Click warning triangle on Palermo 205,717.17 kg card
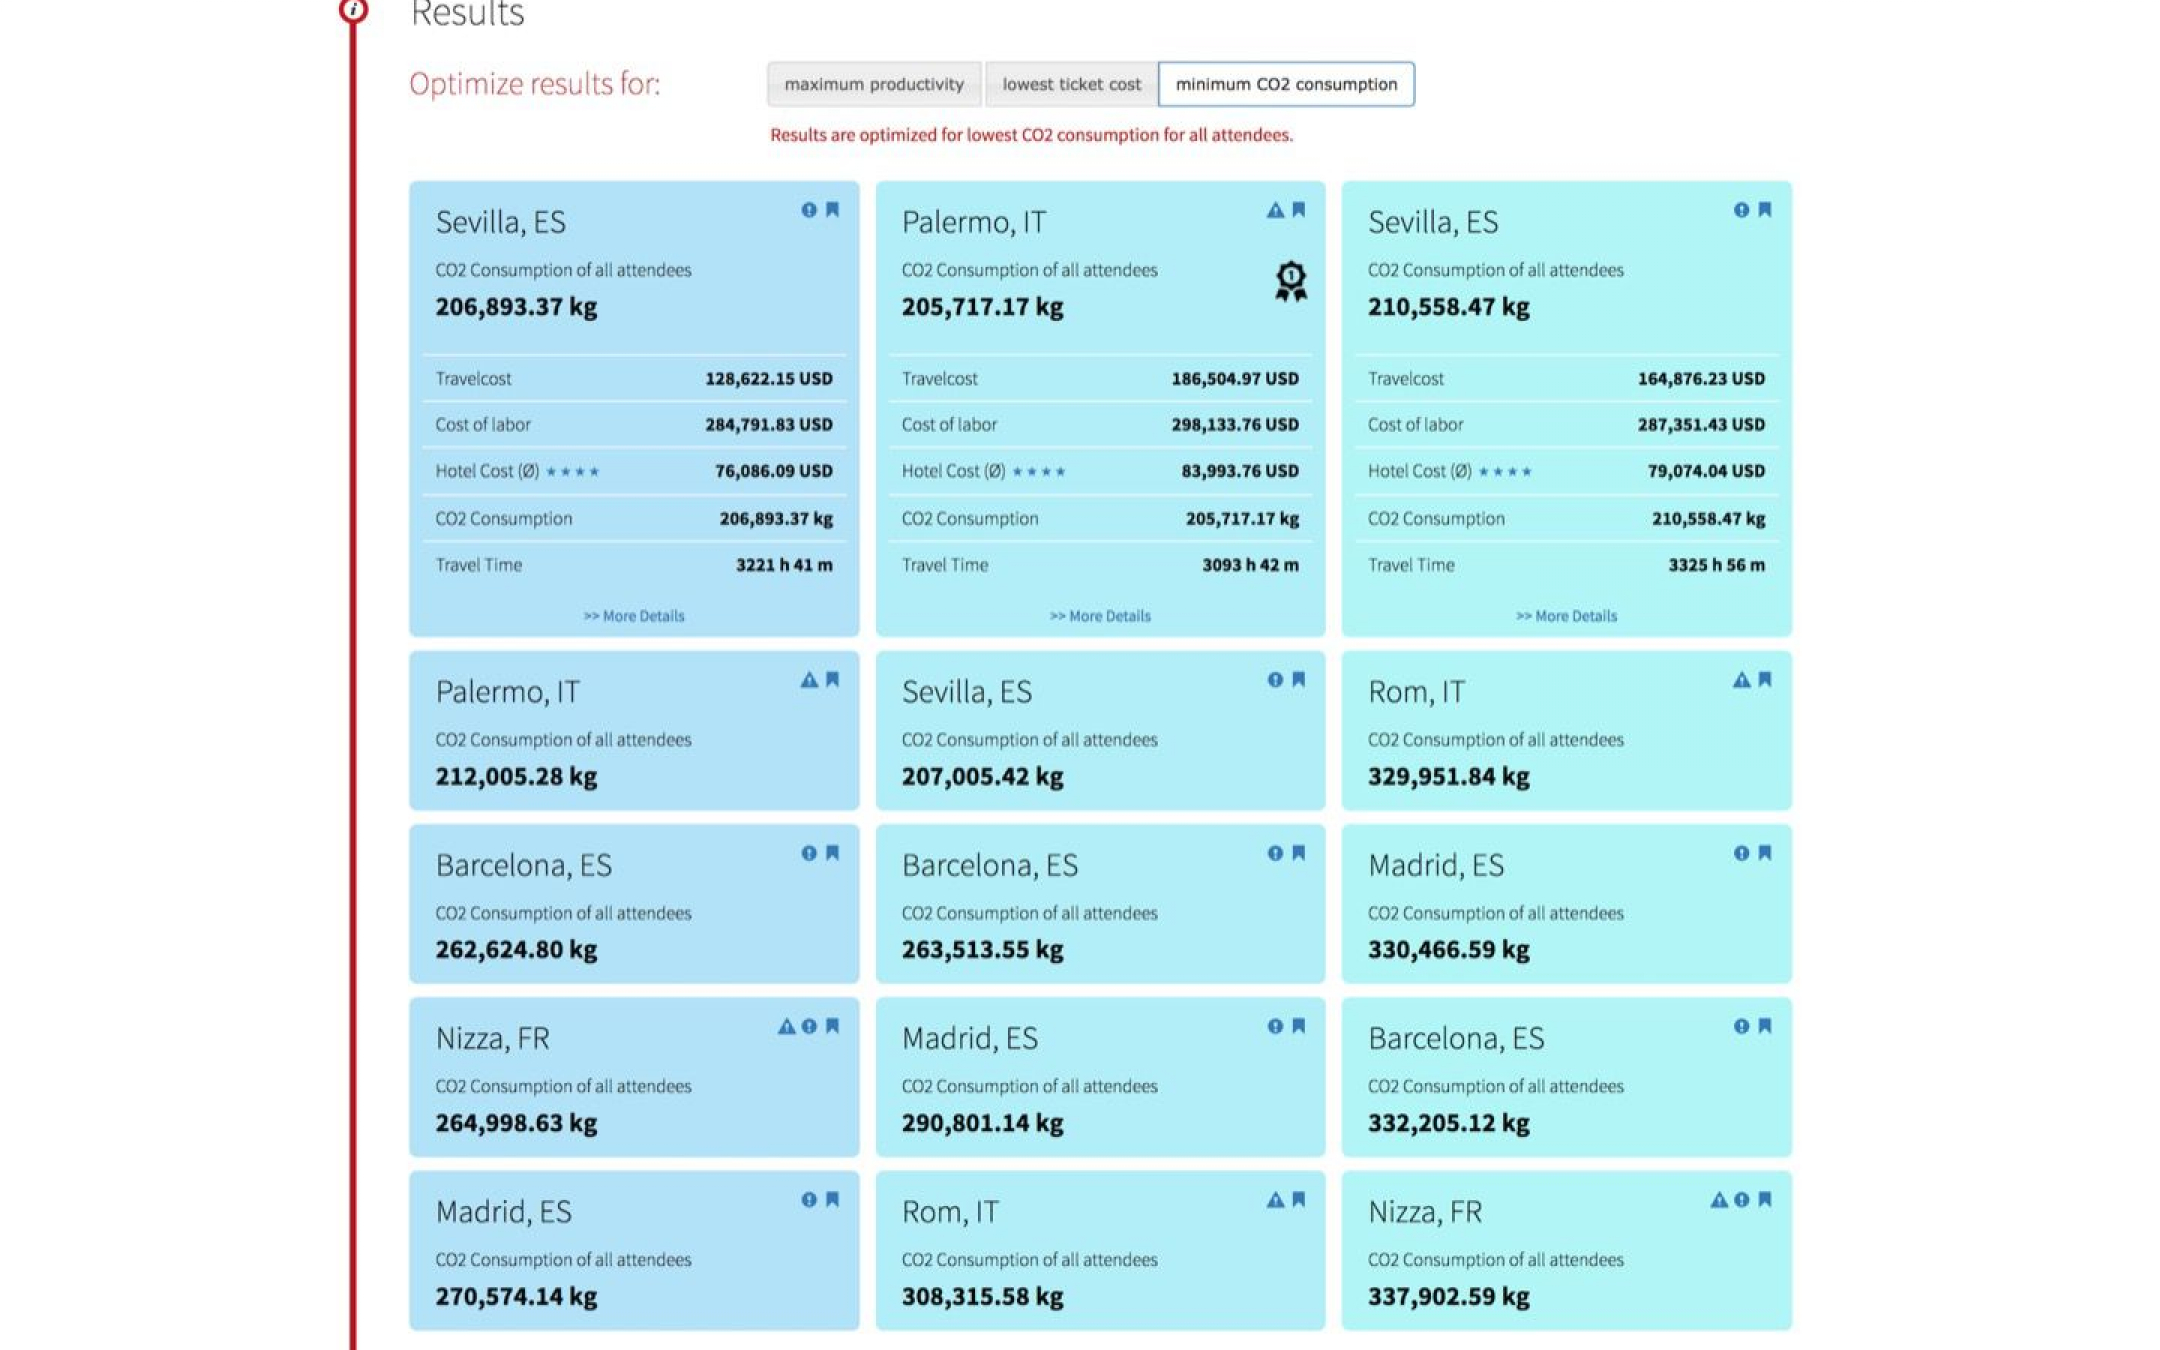The width and height of the screenshot is (2160, 1350). [x=1275, y=209]
